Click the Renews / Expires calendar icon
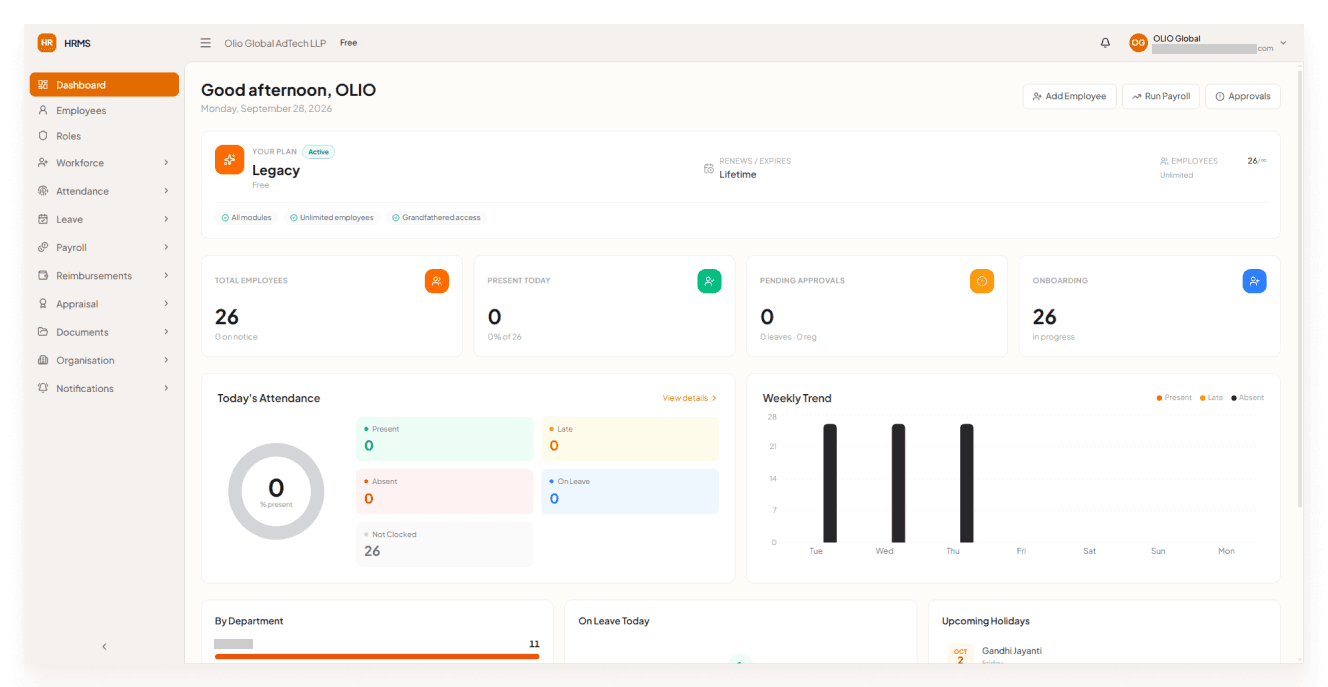The width and height of the screenshot is (1328, 687). click(x=709, y=168)
